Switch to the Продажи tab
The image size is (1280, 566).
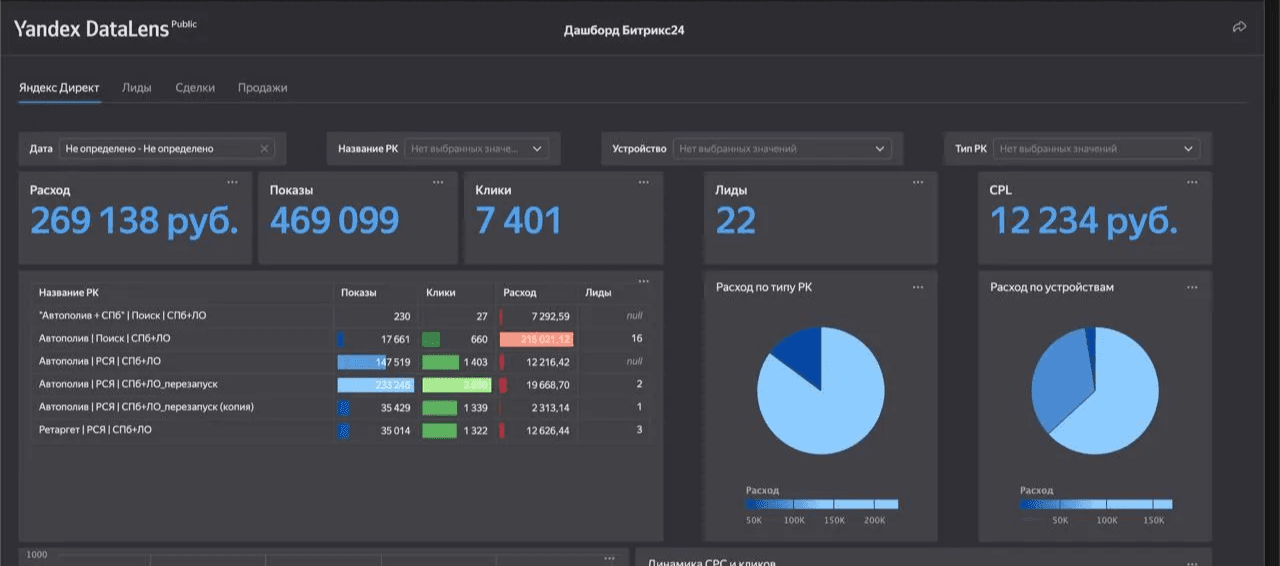tap(263, 87)
